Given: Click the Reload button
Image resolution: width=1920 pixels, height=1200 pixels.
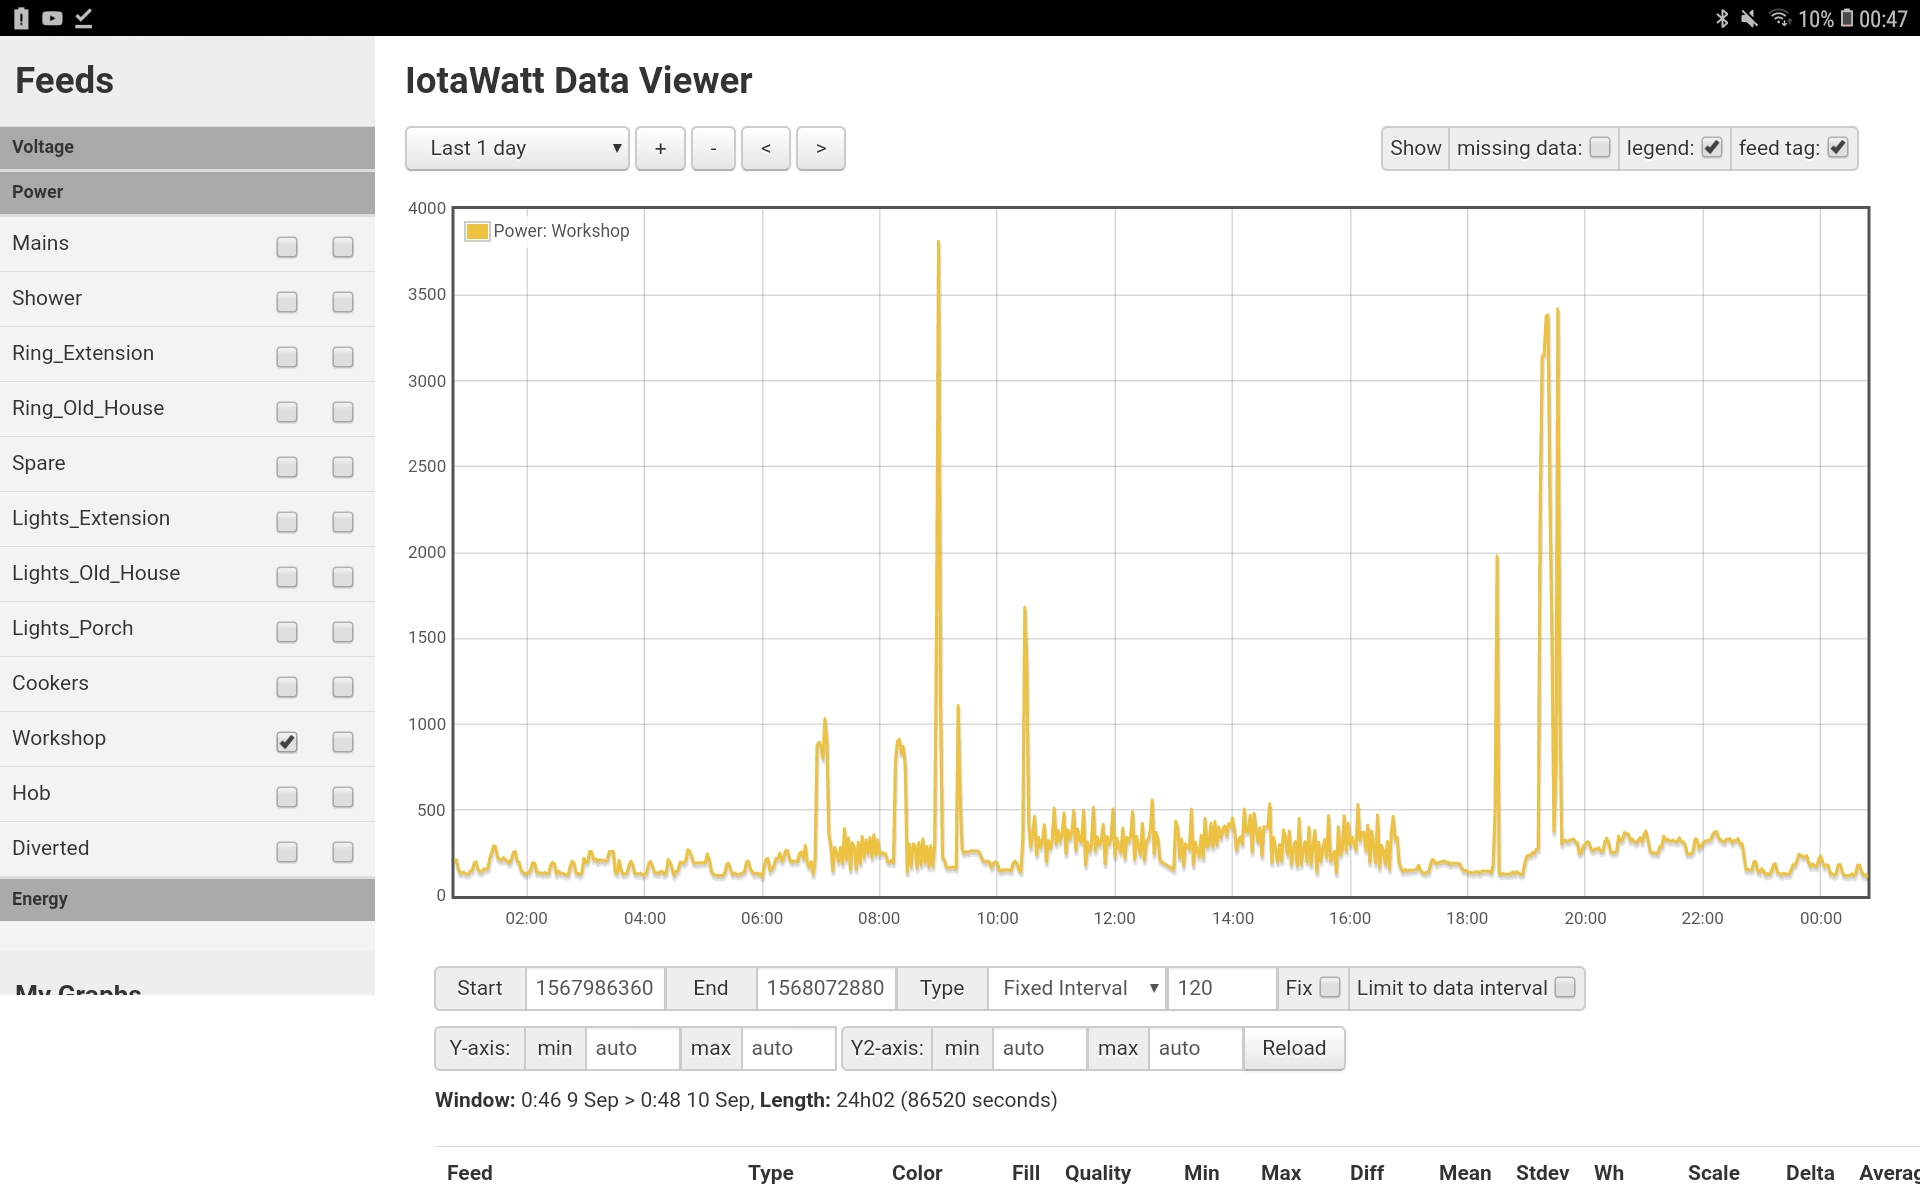Looking at the screenshot, I should [1294, 1048].
